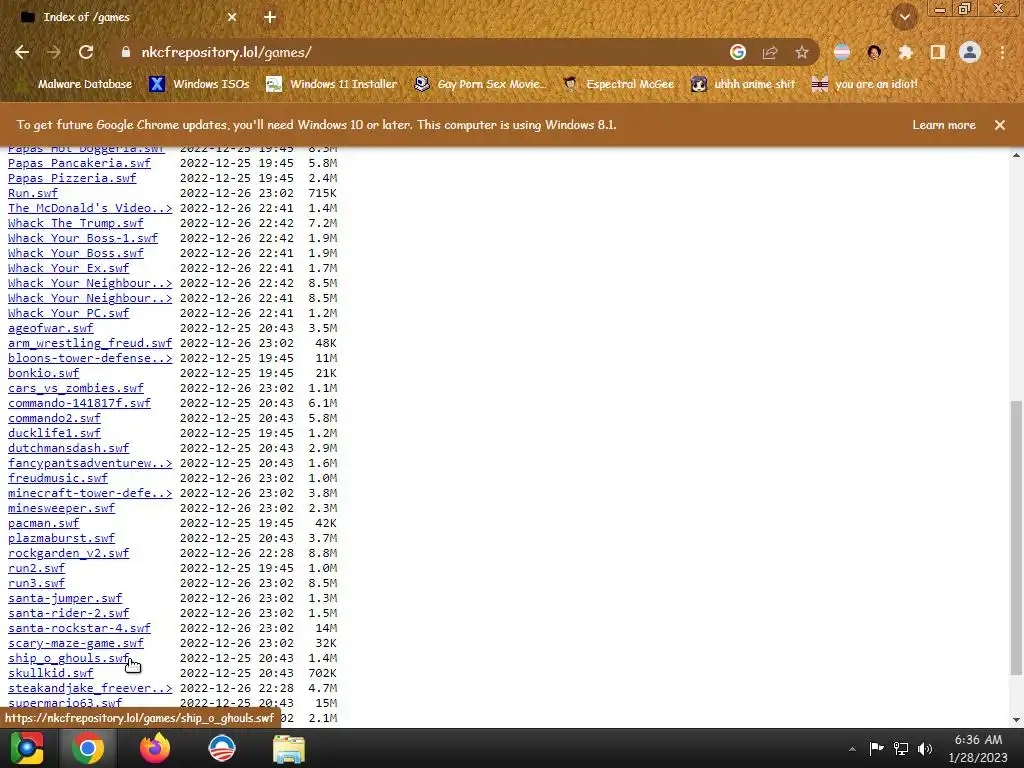This screenshot has width=1024, height=768.
Task: Open uhhh anime shit bookmark
Action: point(743,84)
